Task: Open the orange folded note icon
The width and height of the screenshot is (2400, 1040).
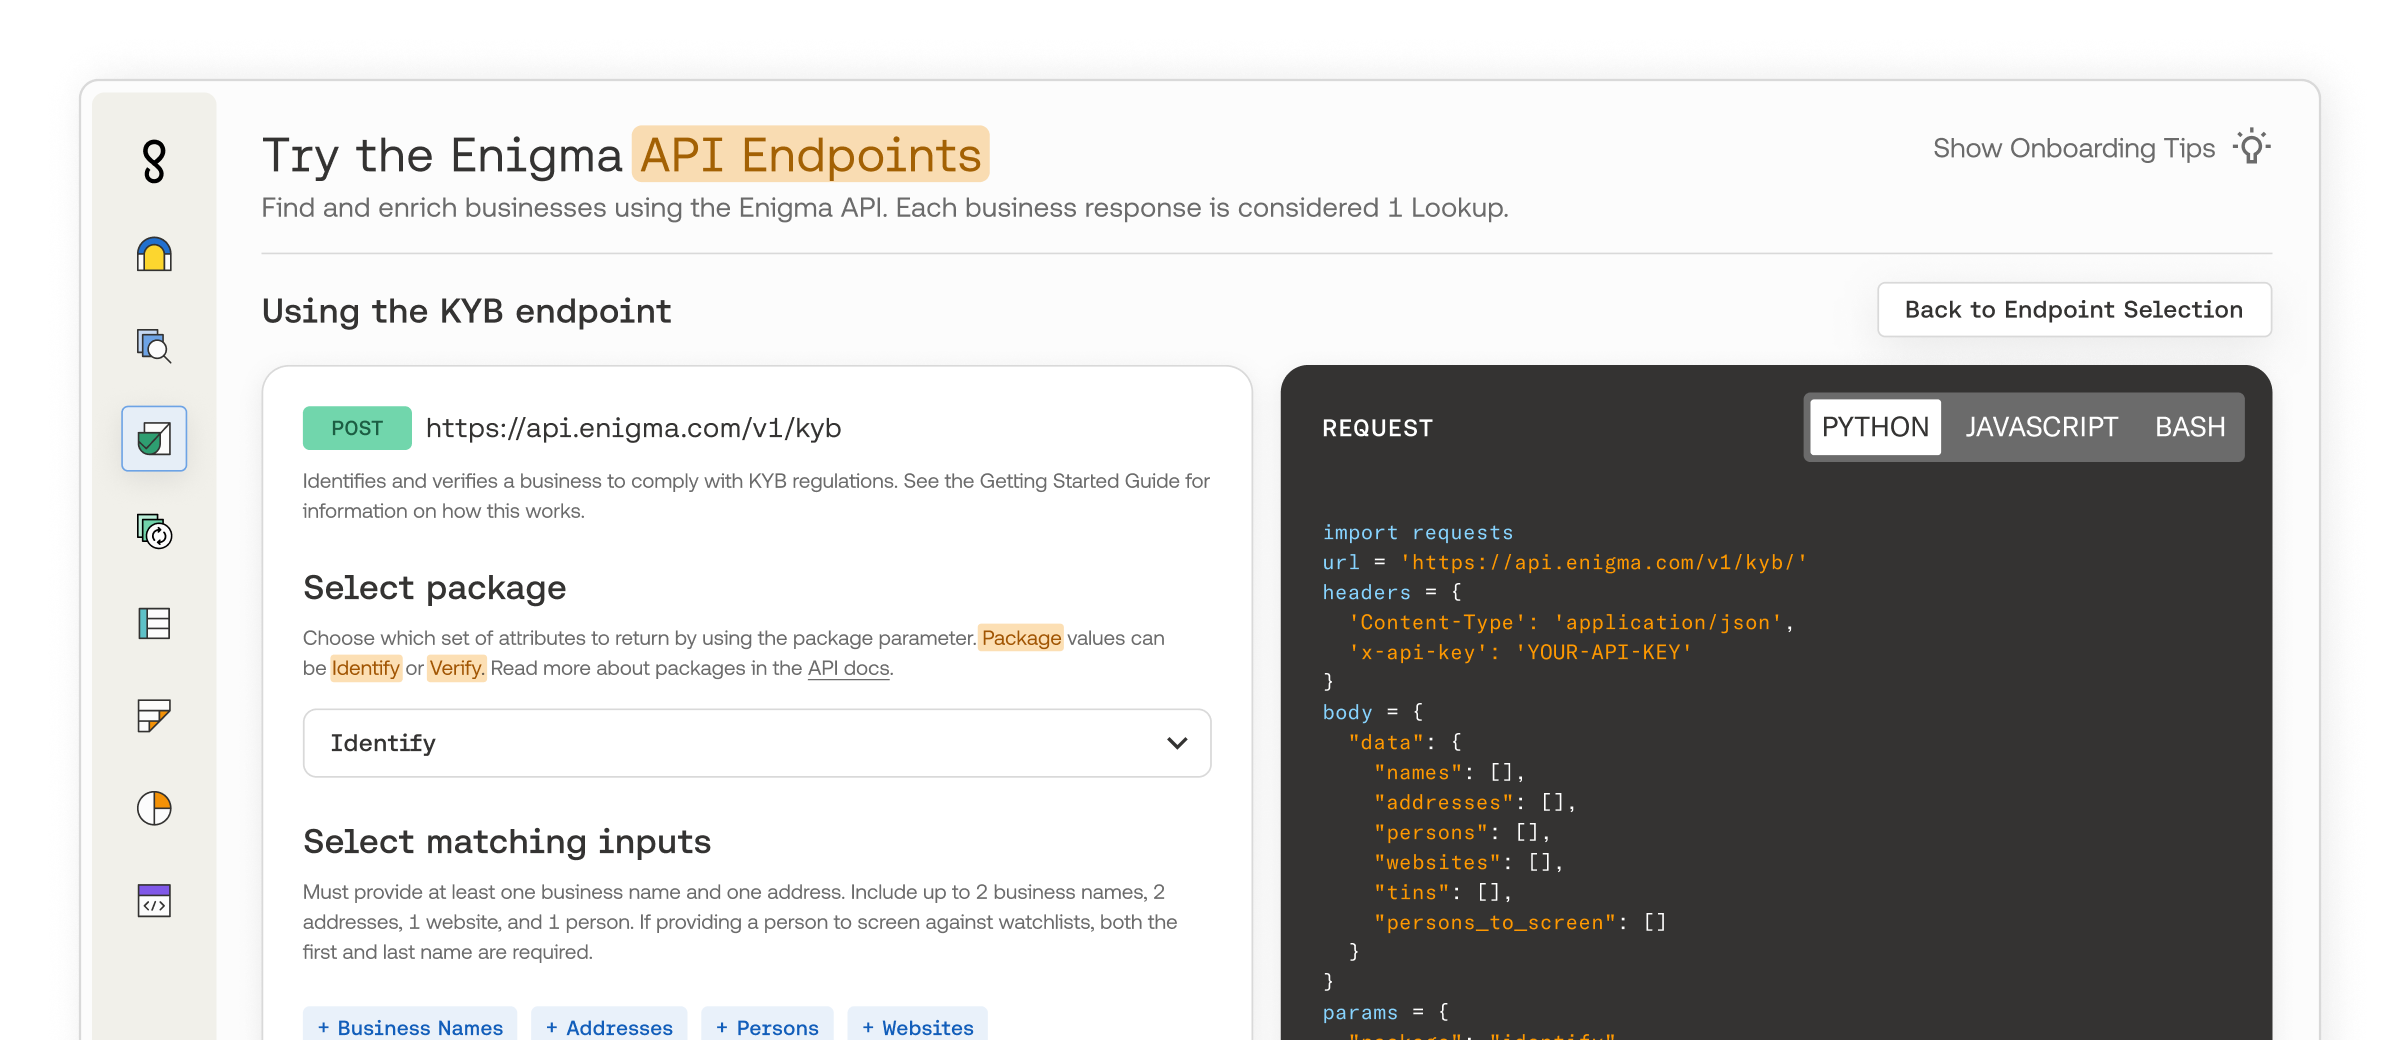Action: (x=154, y=715)
